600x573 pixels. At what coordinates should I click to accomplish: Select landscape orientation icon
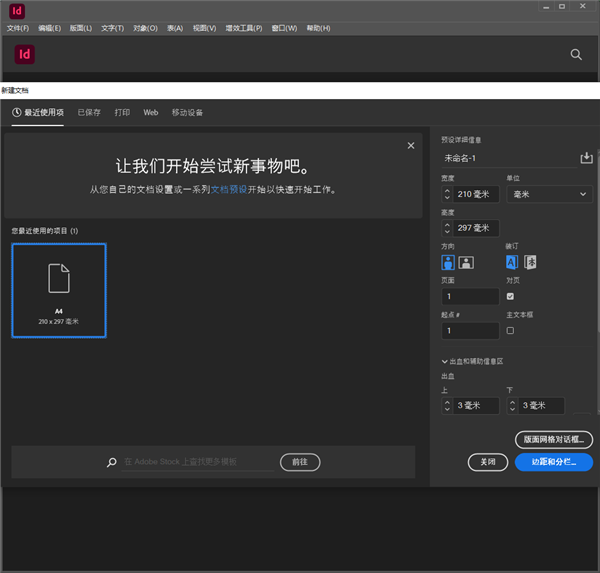pos(466,262)
